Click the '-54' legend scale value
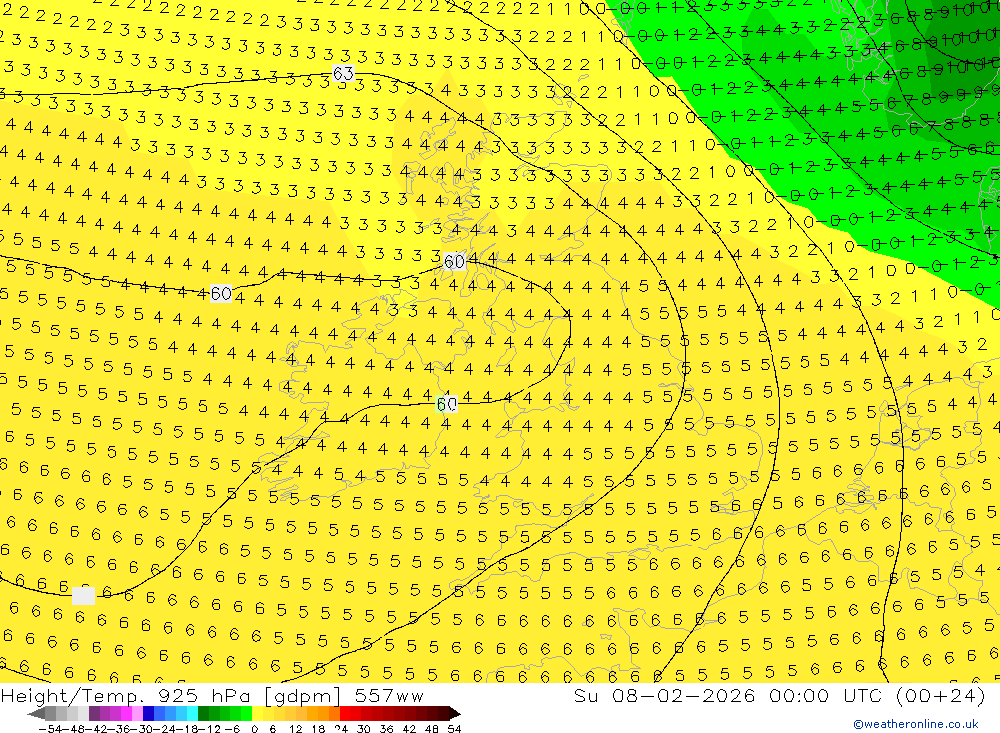 (50, 729)
